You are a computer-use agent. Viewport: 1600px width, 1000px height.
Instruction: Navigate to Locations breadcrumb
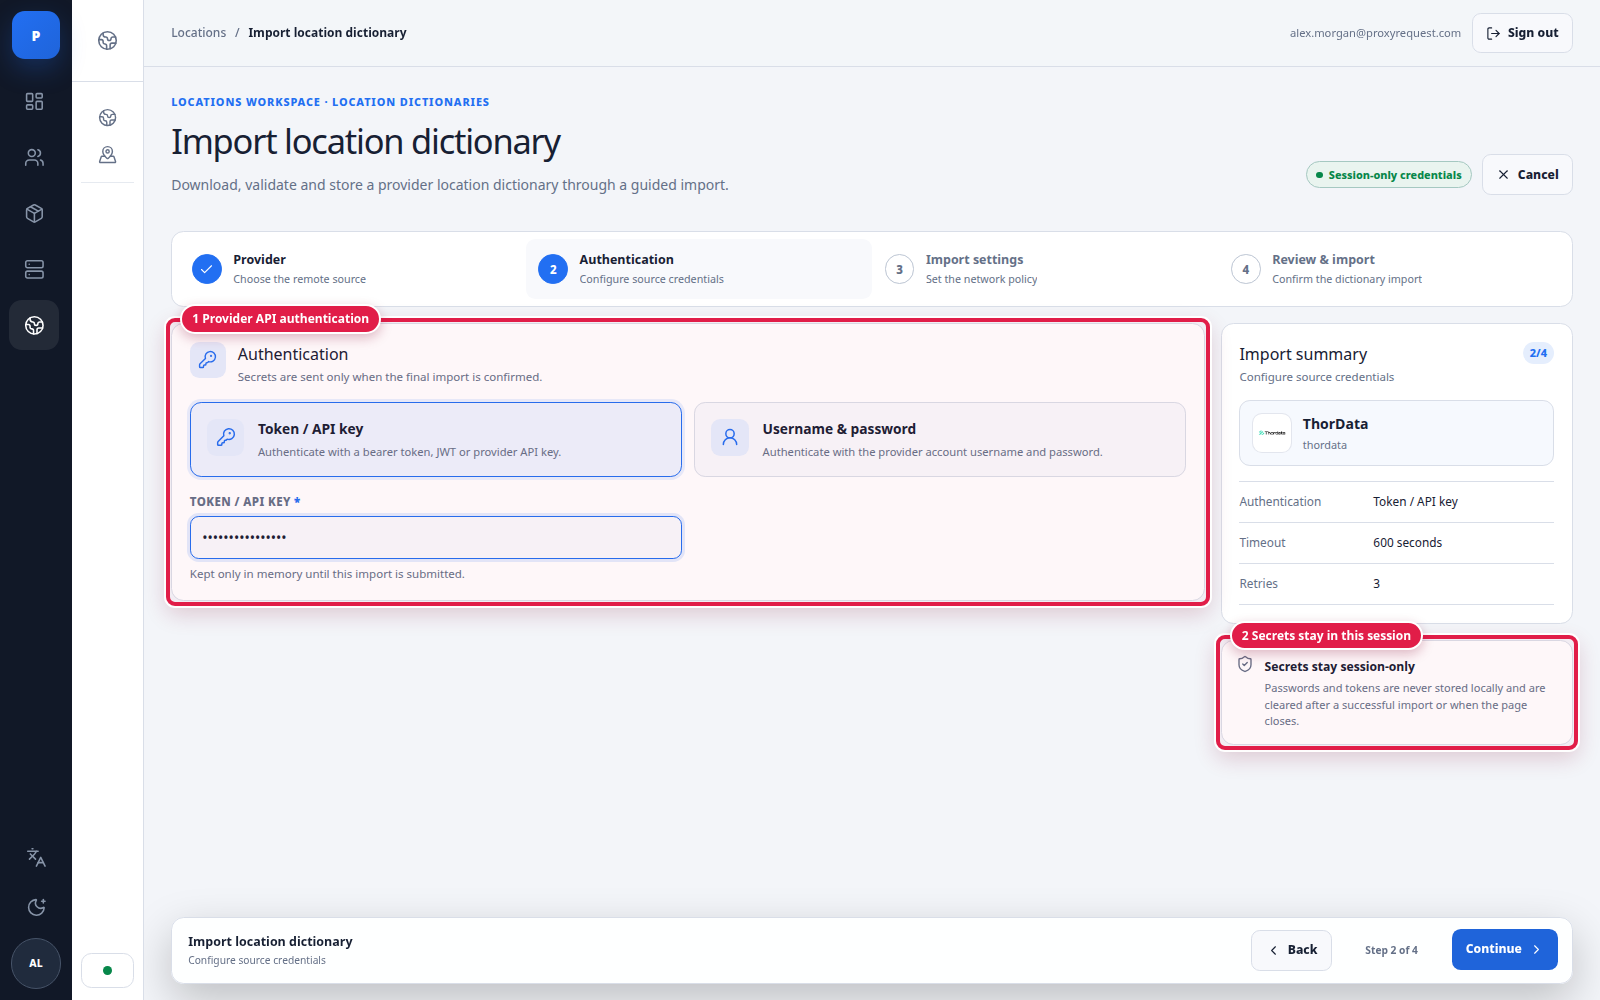click(x=199, y=33)
